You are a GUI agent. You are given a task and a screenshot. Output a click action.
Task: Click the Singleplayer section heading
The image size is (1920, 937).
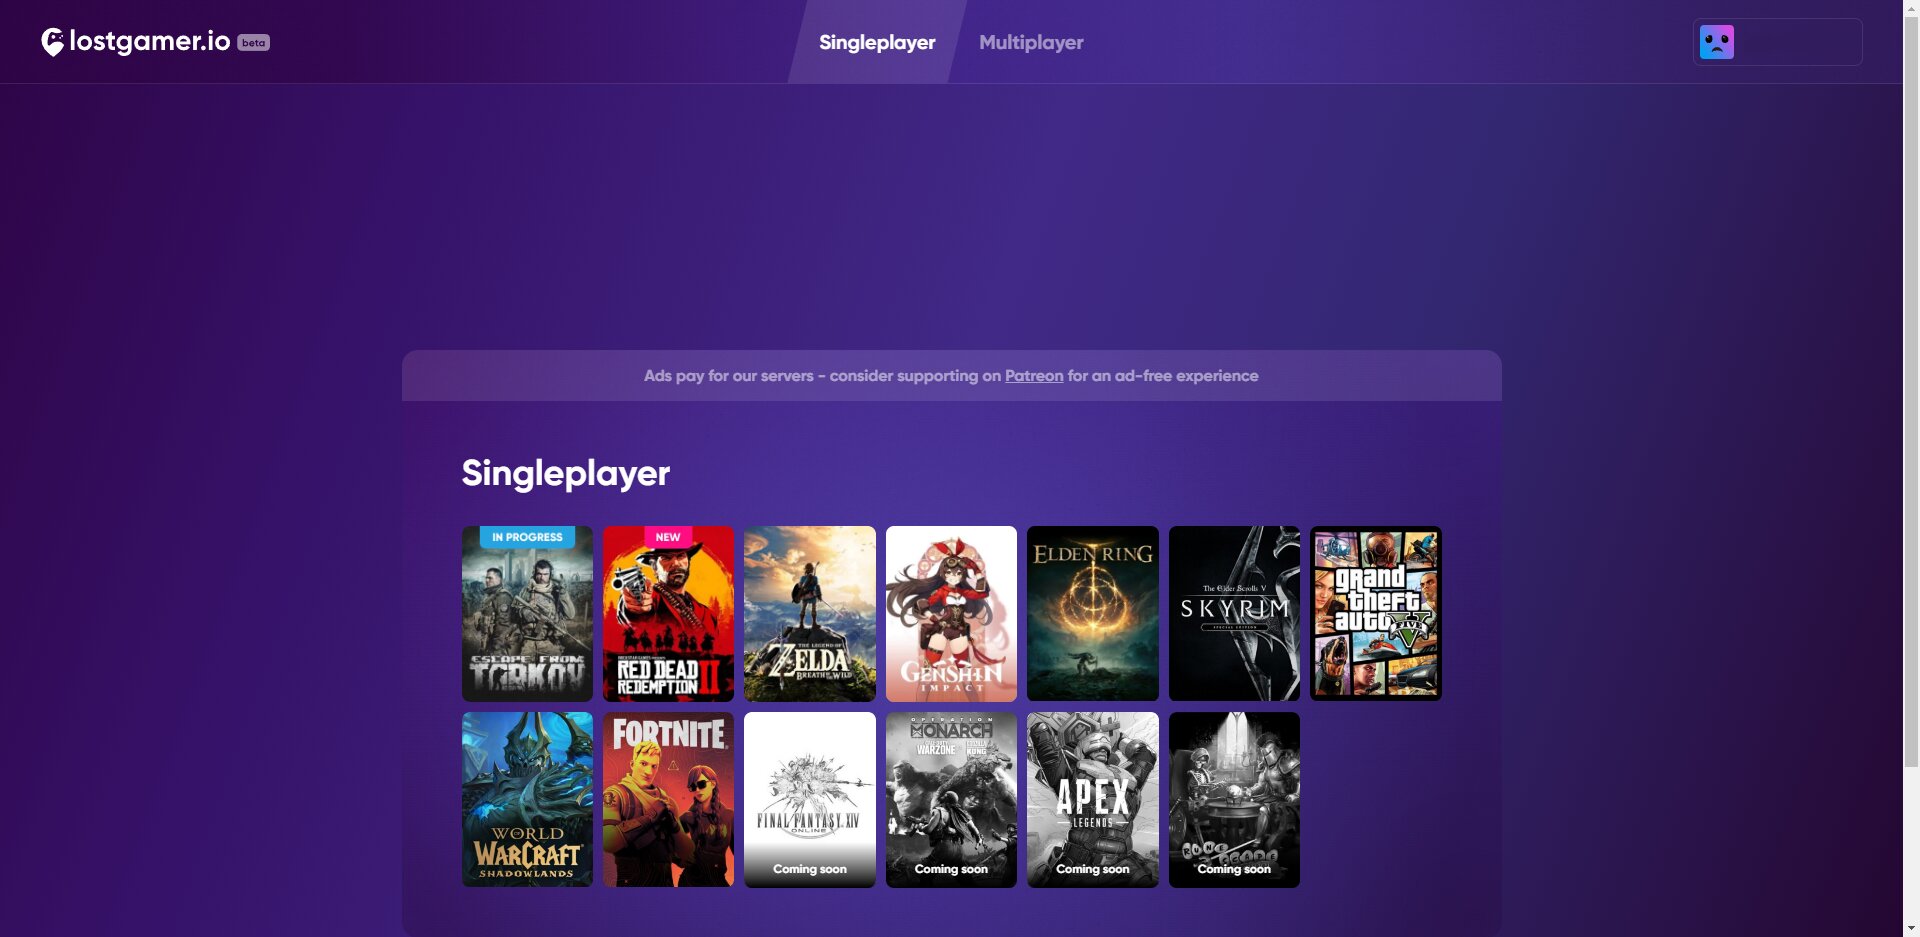[x=565, y=473]
